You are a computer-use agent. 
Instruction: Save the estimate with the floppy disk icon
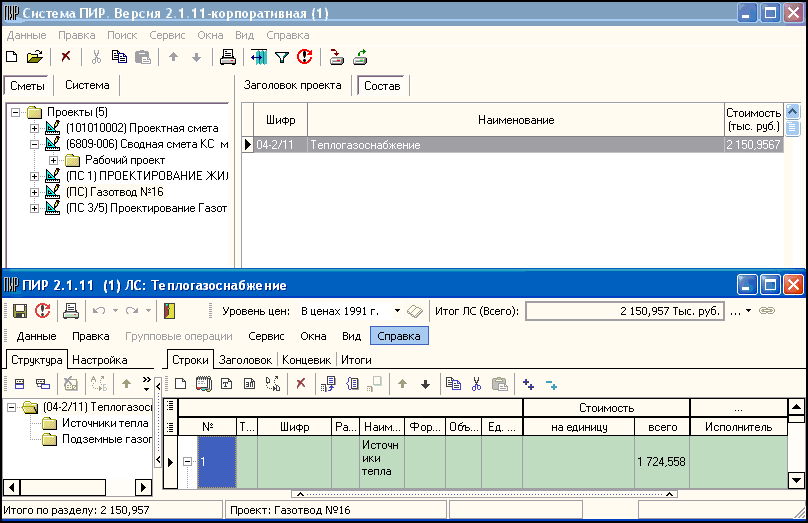click(x=20, y=311)
